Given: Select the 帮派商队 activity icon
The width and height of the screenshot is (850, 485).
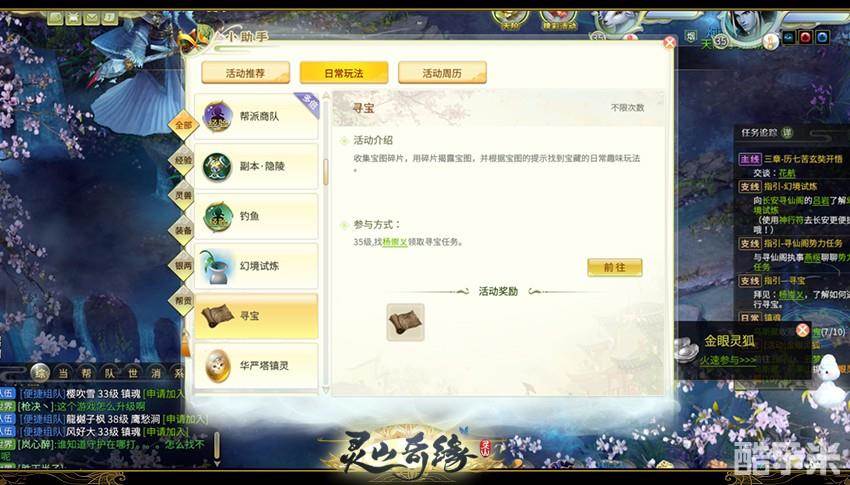Looking at the screenshot, I should pos(217,116).
